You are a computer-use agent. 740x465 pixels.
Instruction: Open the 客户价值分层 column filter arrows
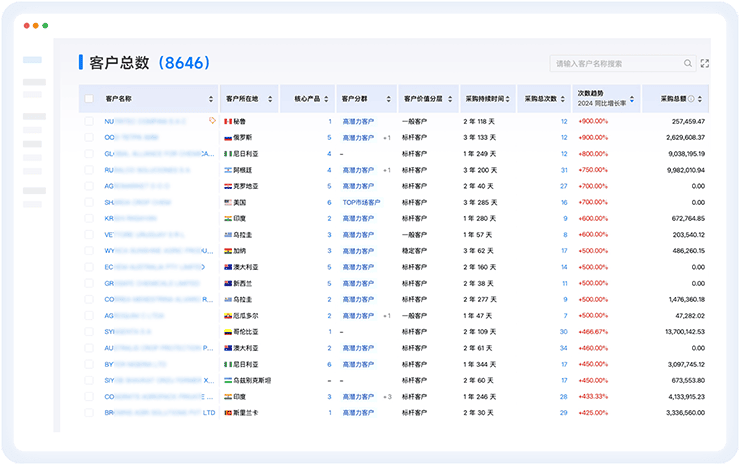[453, 99]
